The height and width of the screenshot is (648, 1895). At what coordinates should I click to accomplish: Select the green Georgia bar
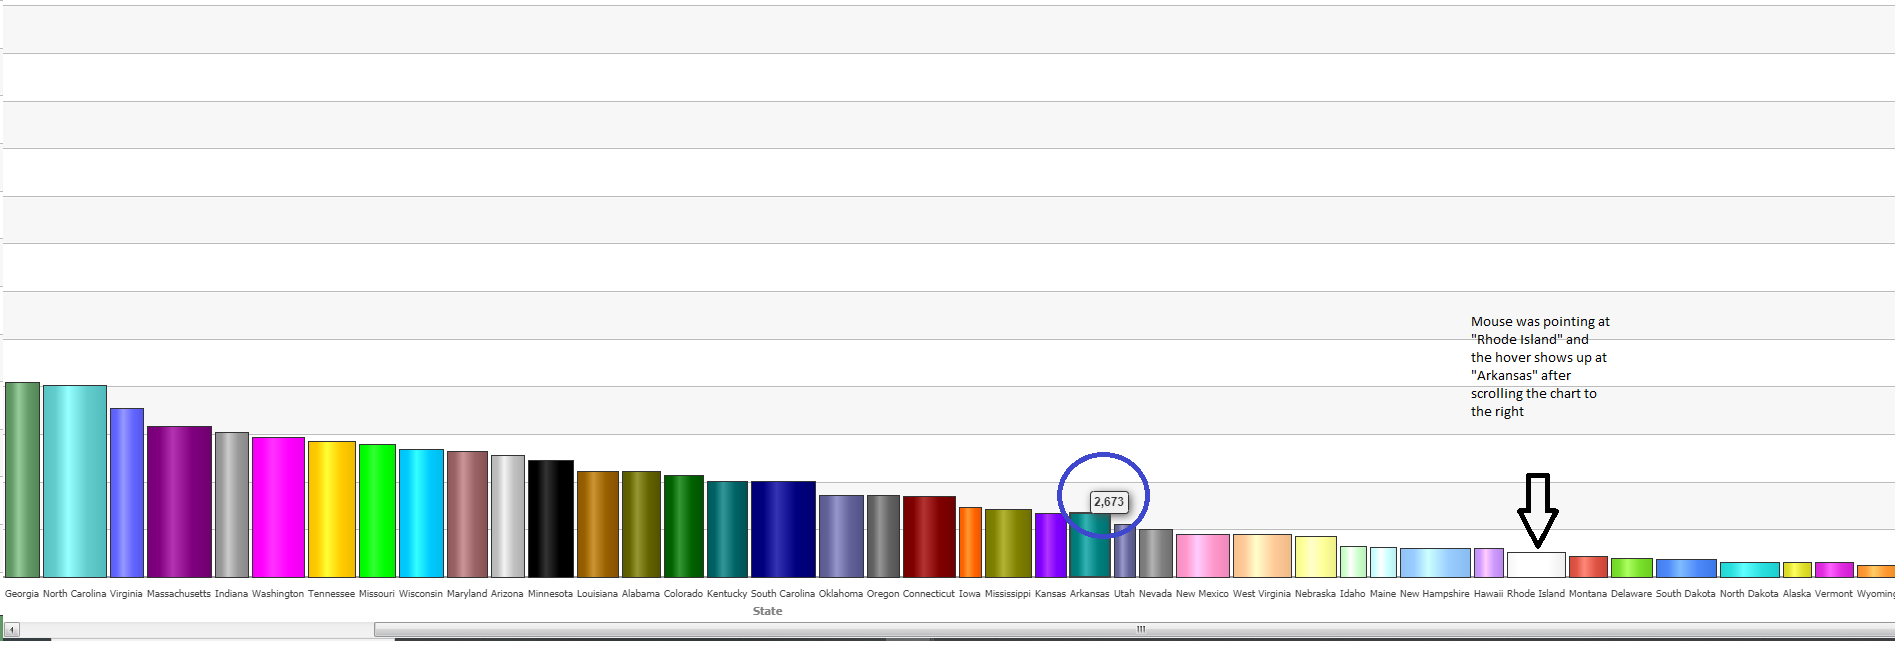click(22, 480)
